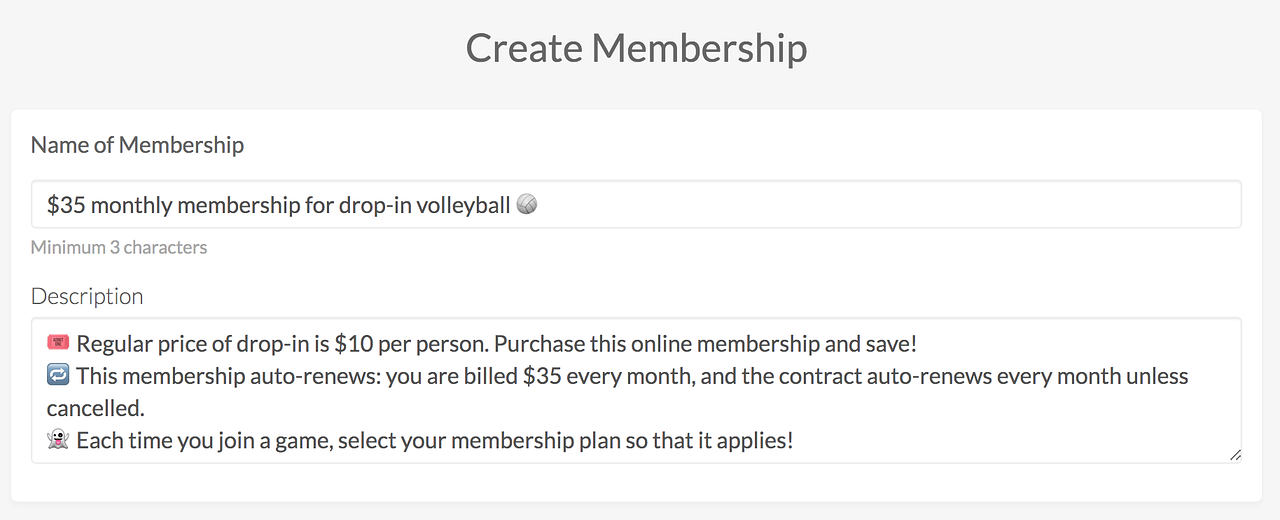
Task: Click the ghost emoji in the description
Action: click(58, 440)
